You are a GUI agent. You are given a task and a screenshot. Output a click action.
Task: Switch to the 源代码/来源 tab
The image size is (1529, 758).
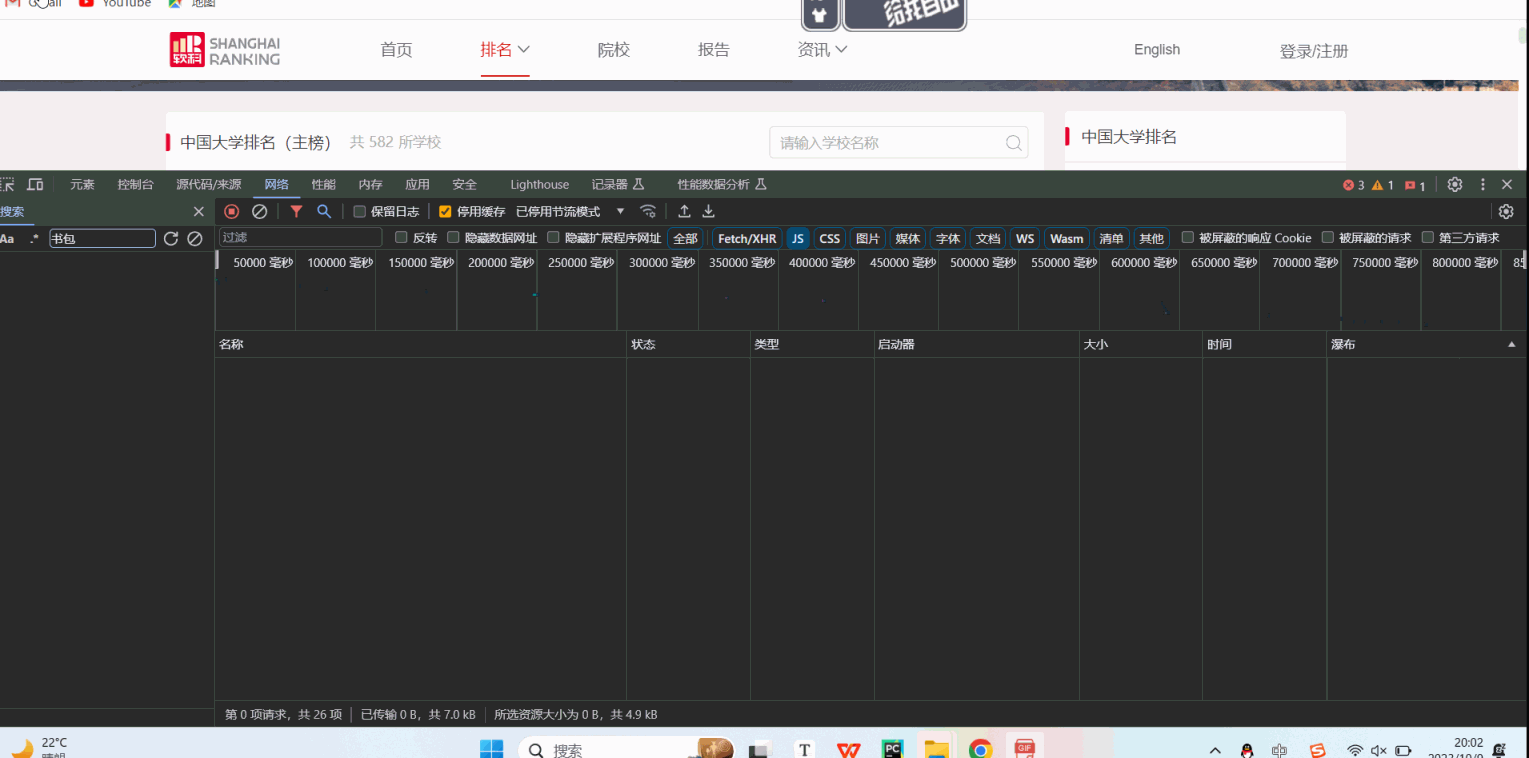coord(209,185)
